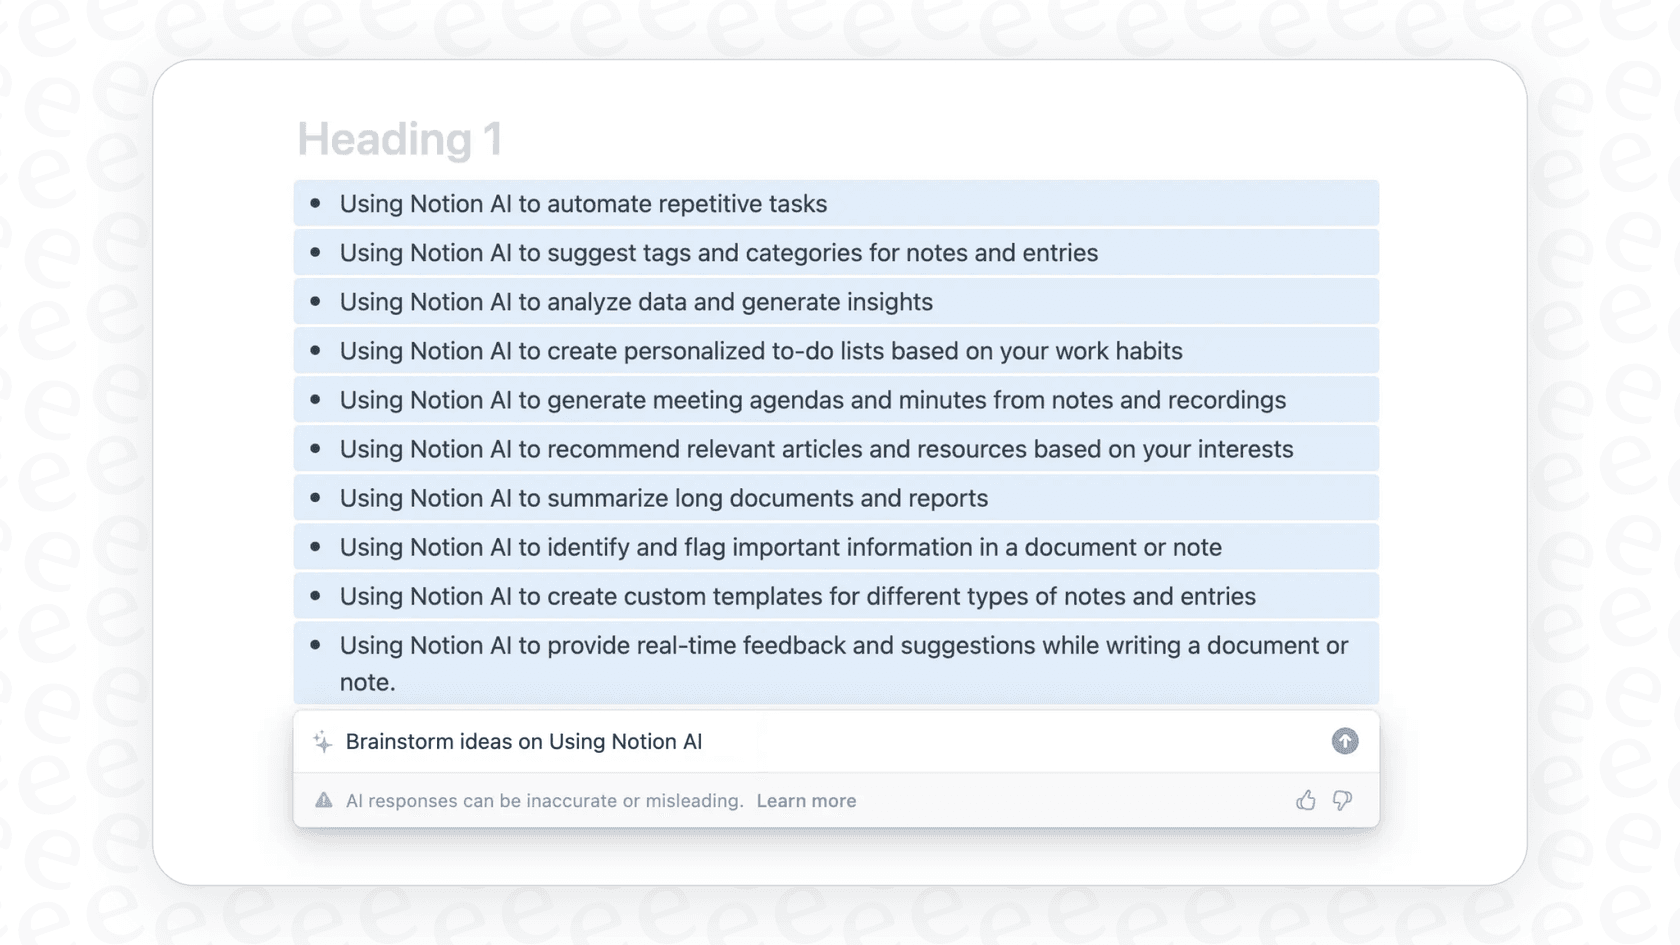
Task: Click the 'create custom templates' list item
Action: click(x=797, y=596)
